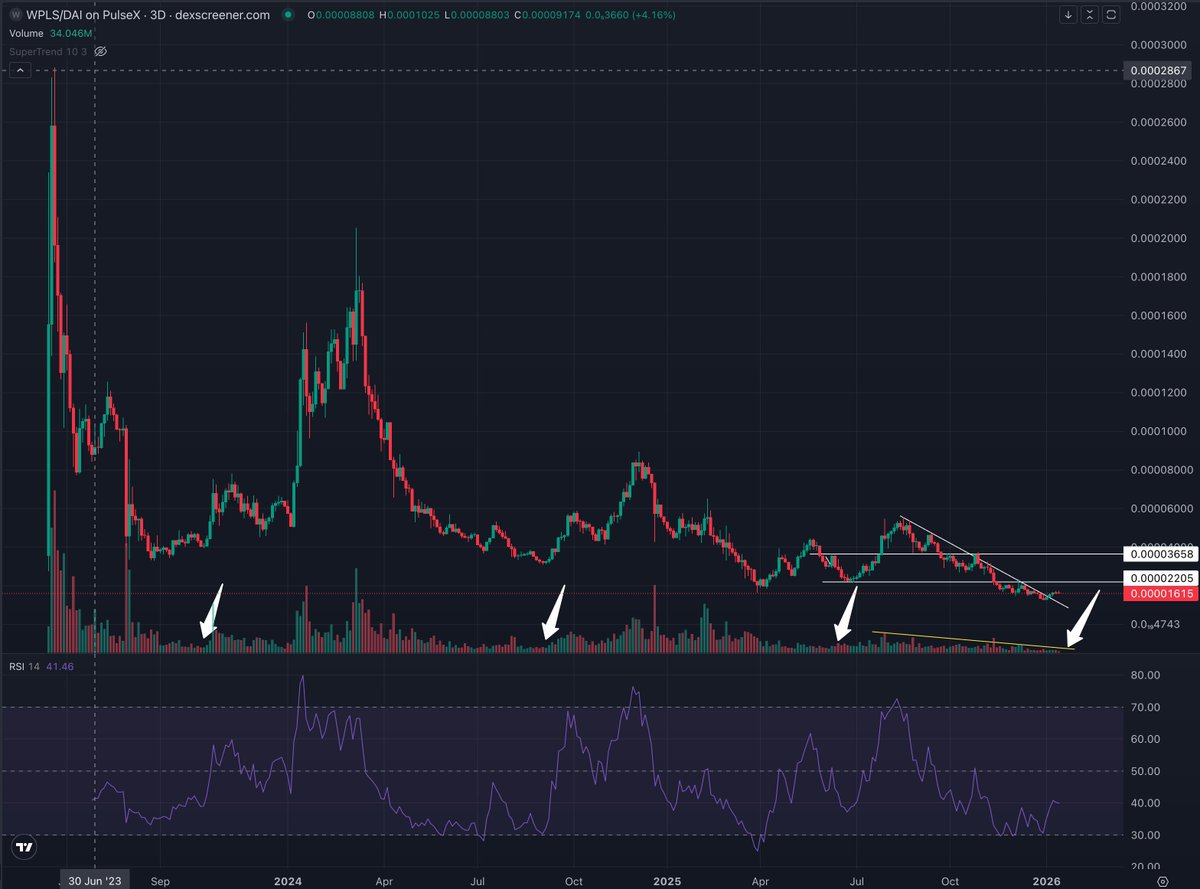Click the 0.0003200 price scale label
Screen dimensions: 1200x889
pos(1159,6)
